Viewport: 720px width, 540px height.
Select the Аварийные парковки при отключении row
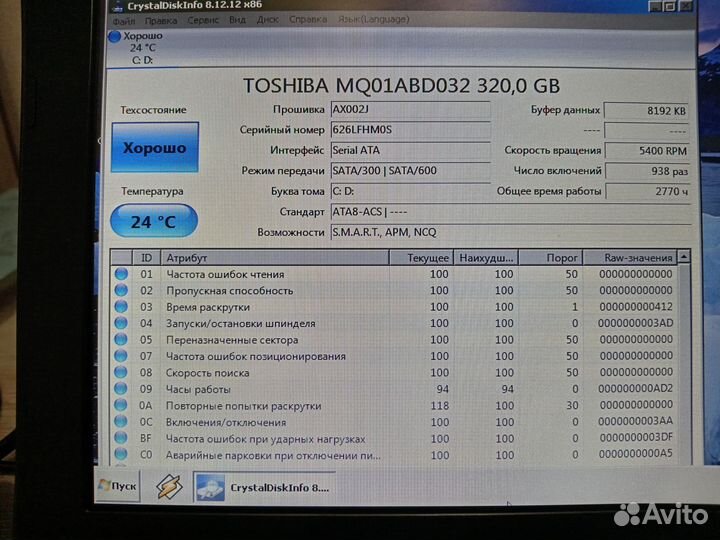(x=394, y=455)
